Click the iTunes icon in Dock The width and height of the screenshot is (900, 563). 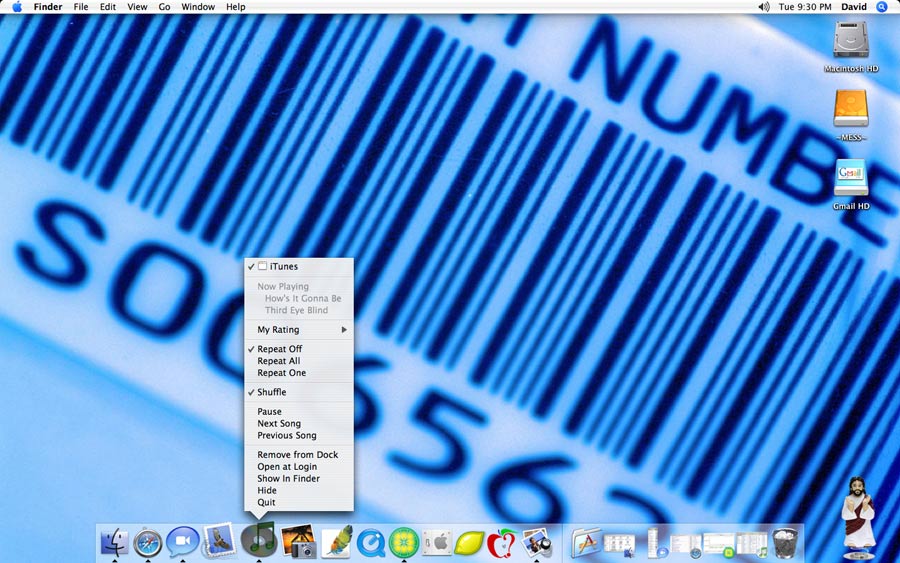(x=258, y=539)
